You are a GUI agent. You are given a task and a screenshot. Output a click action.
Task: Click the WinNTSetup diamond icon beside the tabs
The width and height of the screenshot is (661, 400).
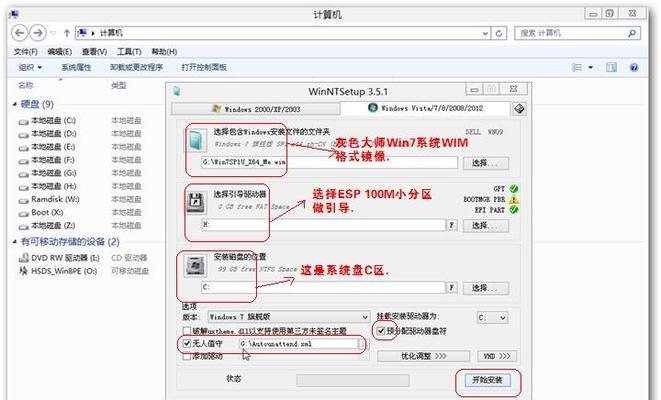pyautogui.click(x=520, y=108)
